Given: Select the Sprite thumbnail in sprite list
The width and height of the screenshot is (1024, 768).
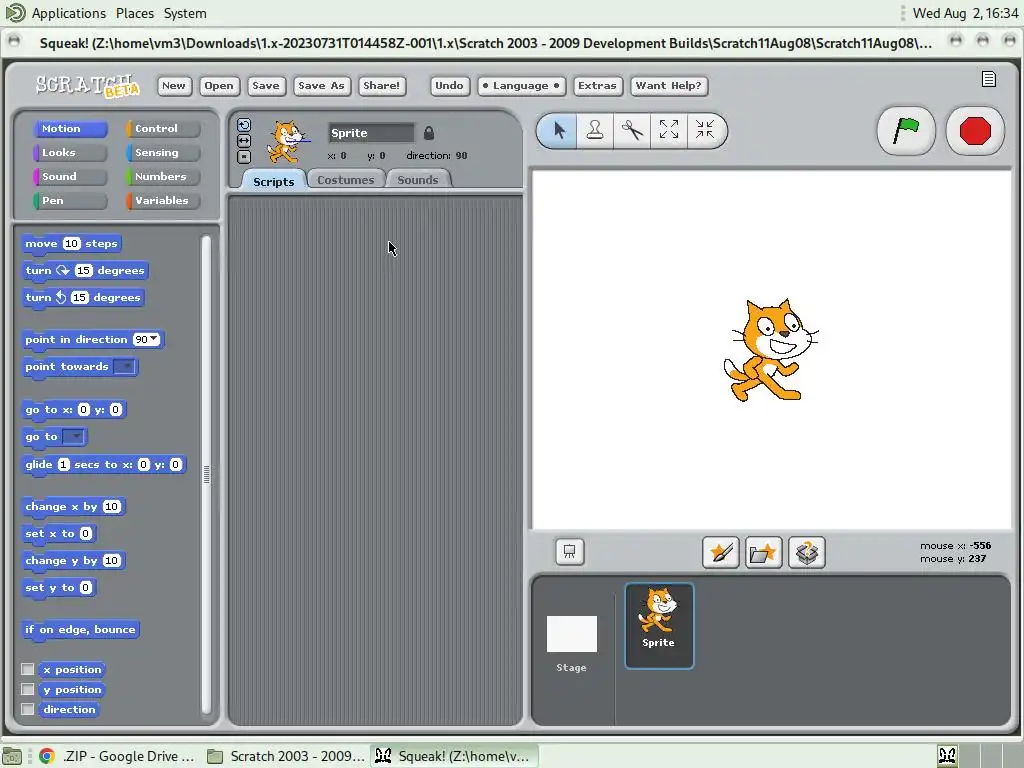Looking at the screenshot, I should [659, 626].
